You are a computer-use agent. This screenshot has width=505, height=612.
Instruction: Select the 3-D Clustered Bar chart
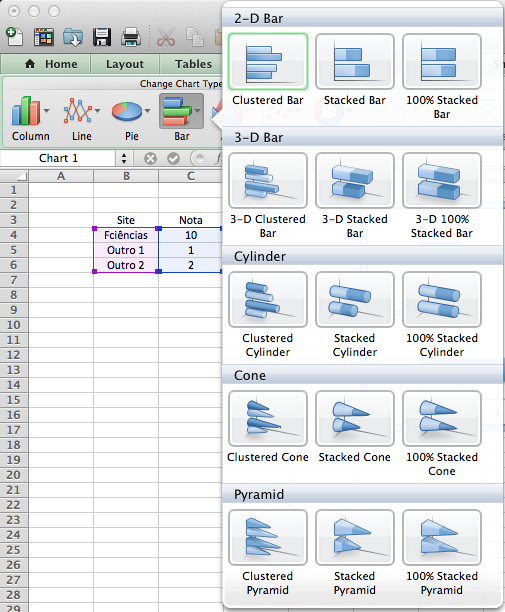point(268,180)
